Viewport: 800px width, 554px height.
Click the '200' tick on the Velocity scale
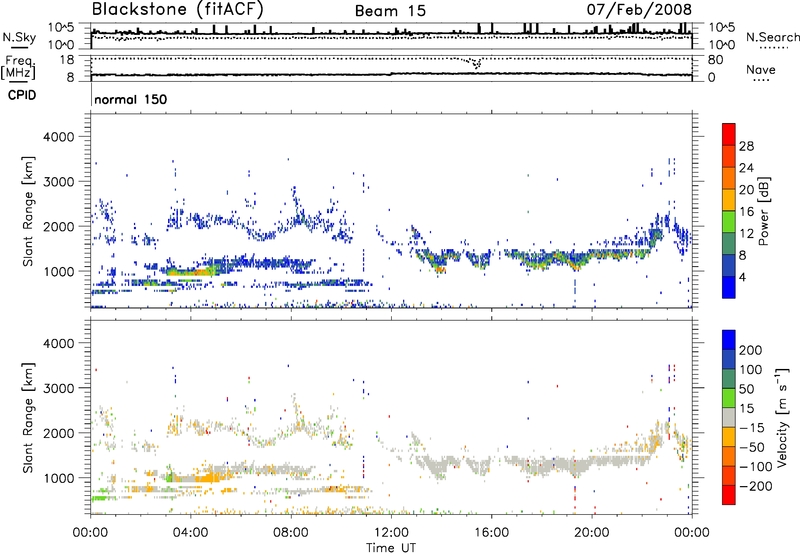coord(751,350)
